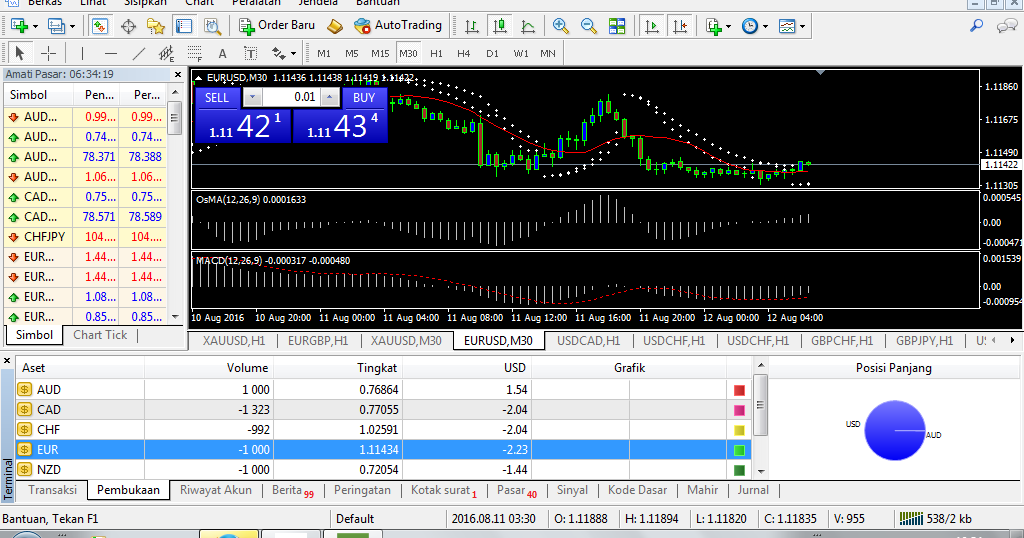Screen dimensions: 1024x538
Task: Insert a text label tool
Action: [x=250, y=54]
